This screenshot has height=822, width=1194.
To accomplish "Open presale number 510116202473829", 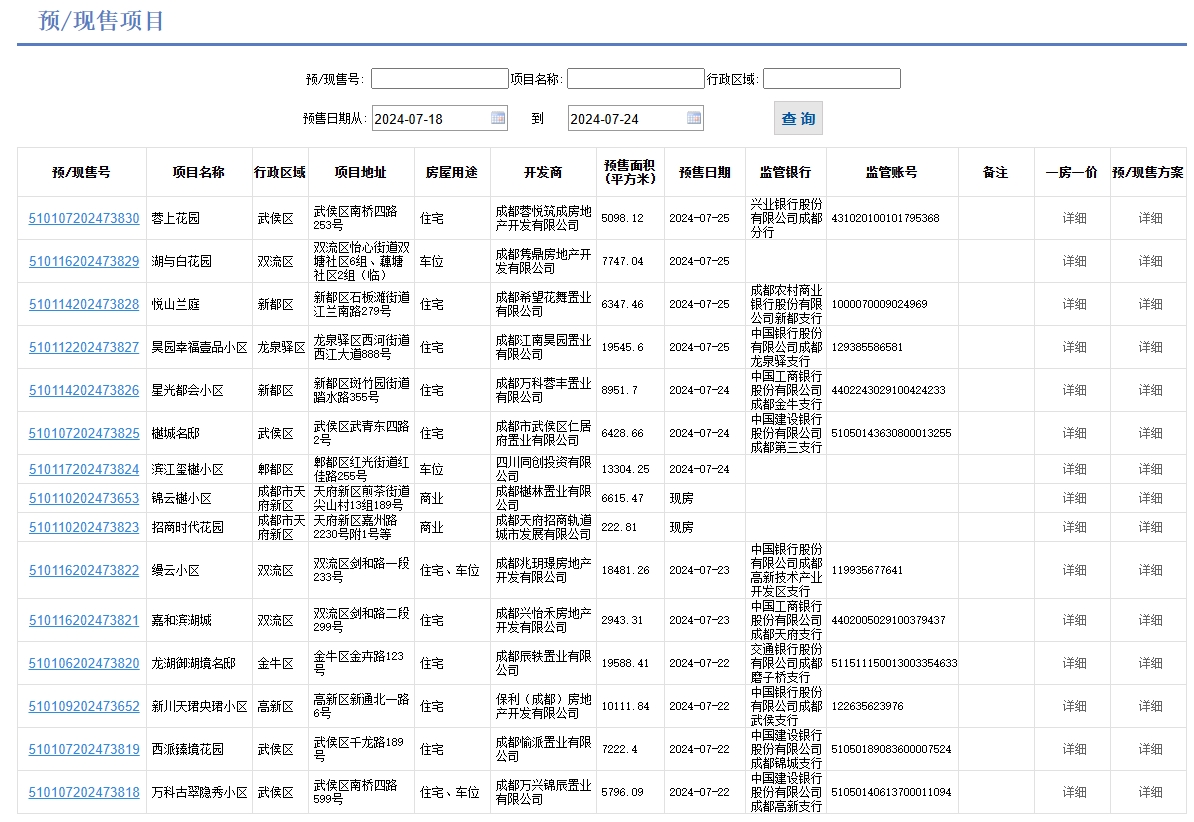I will pyautogui.click(x=84, y=261).
